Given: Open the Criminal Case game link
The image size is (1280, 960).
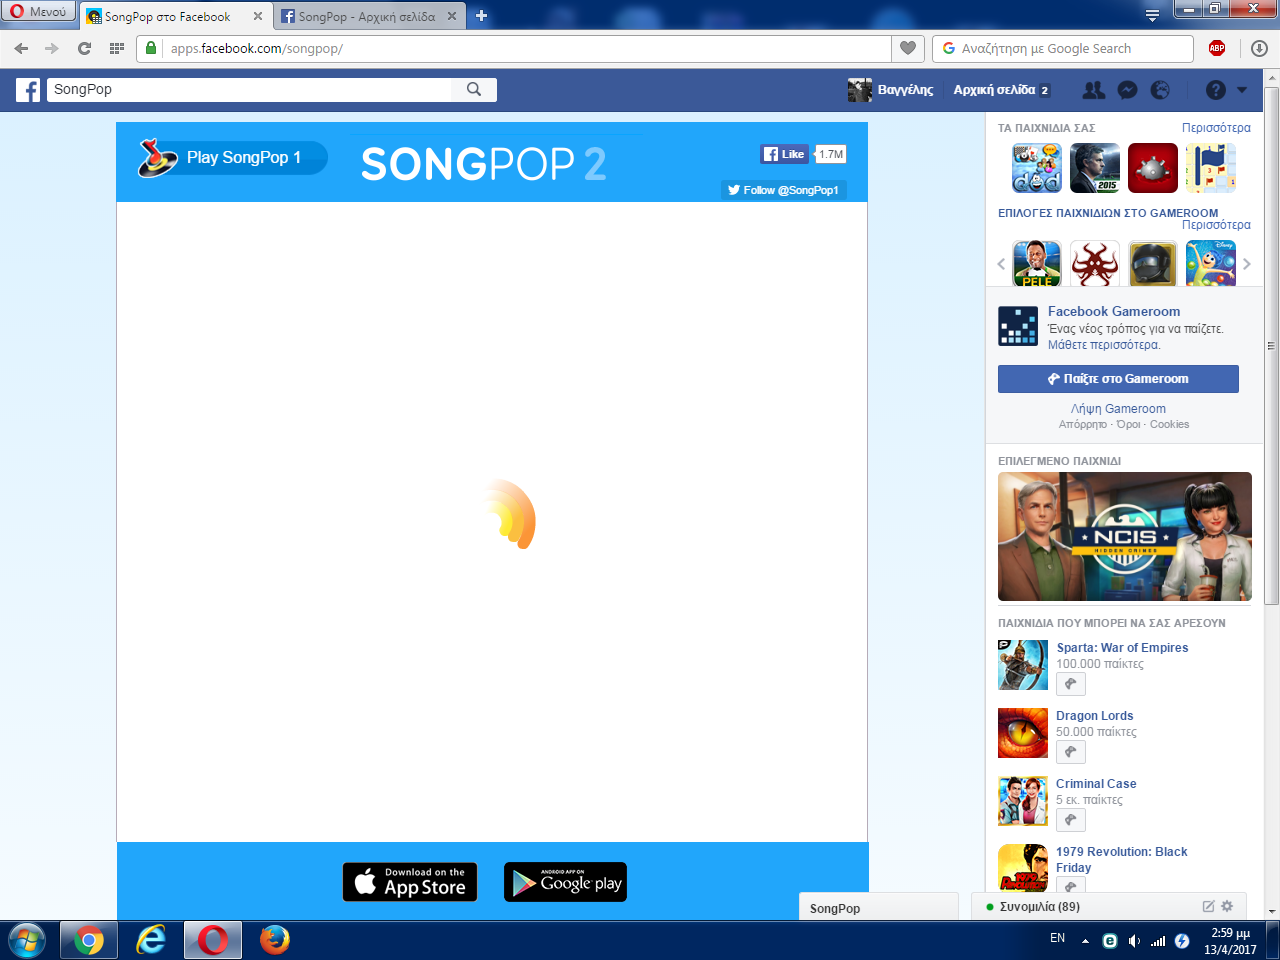Looking at the screenshot, I should (1096, 784).
